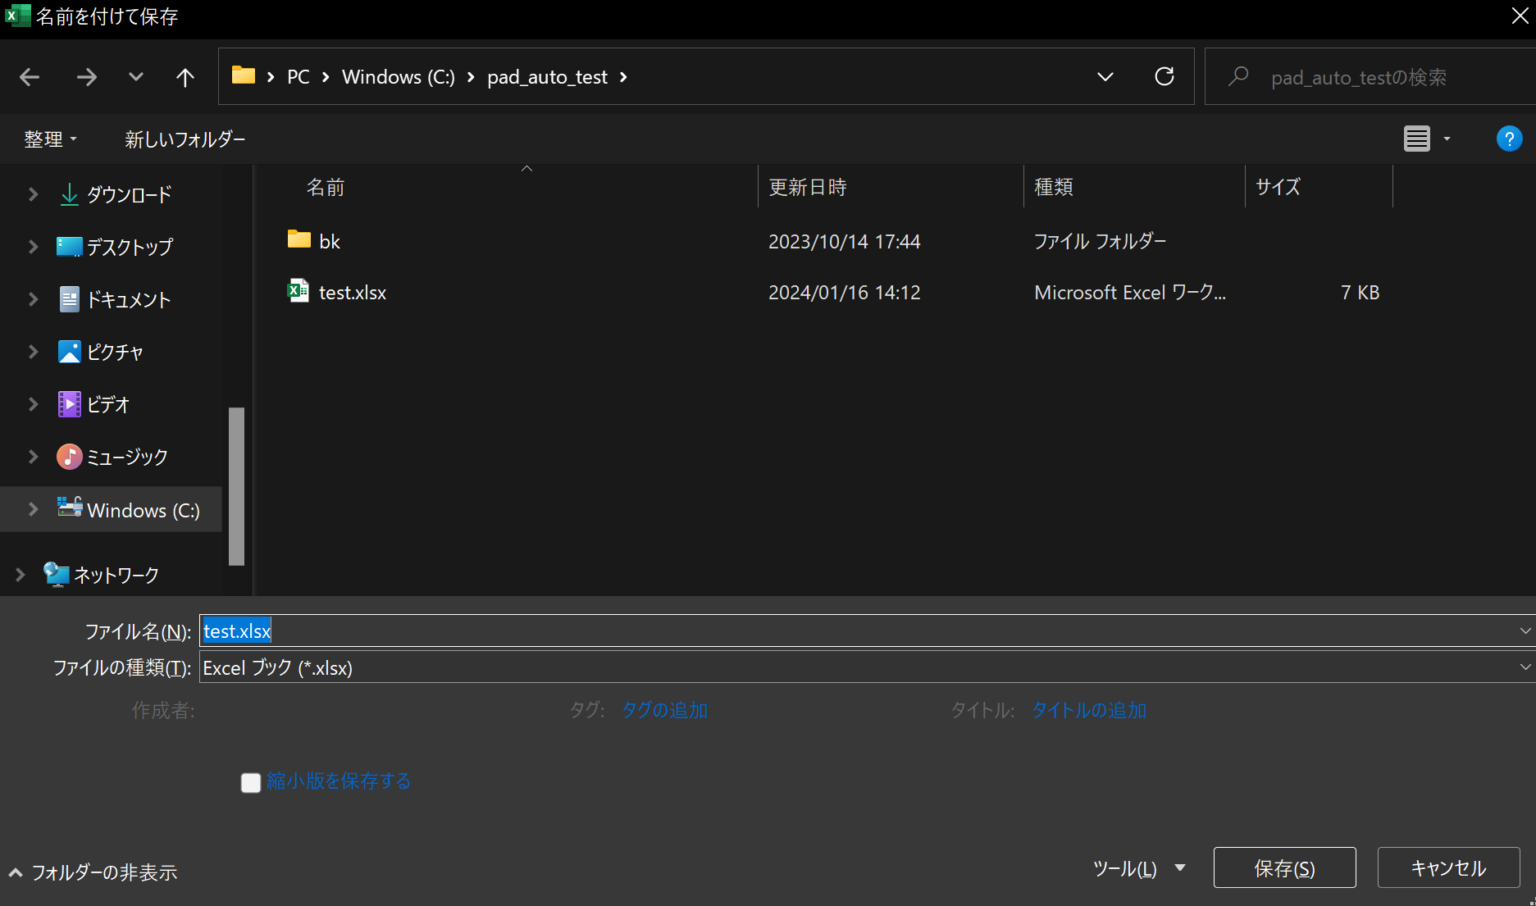
Task: Expand the ダウンロード tree node
Action: pyautogui.click(x=33, y=194)
